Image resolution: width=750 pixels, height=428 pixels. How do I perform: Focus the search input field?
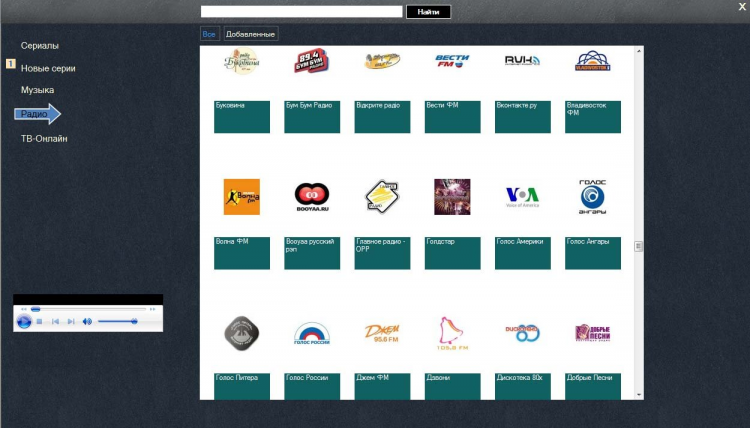pos(301,11)
